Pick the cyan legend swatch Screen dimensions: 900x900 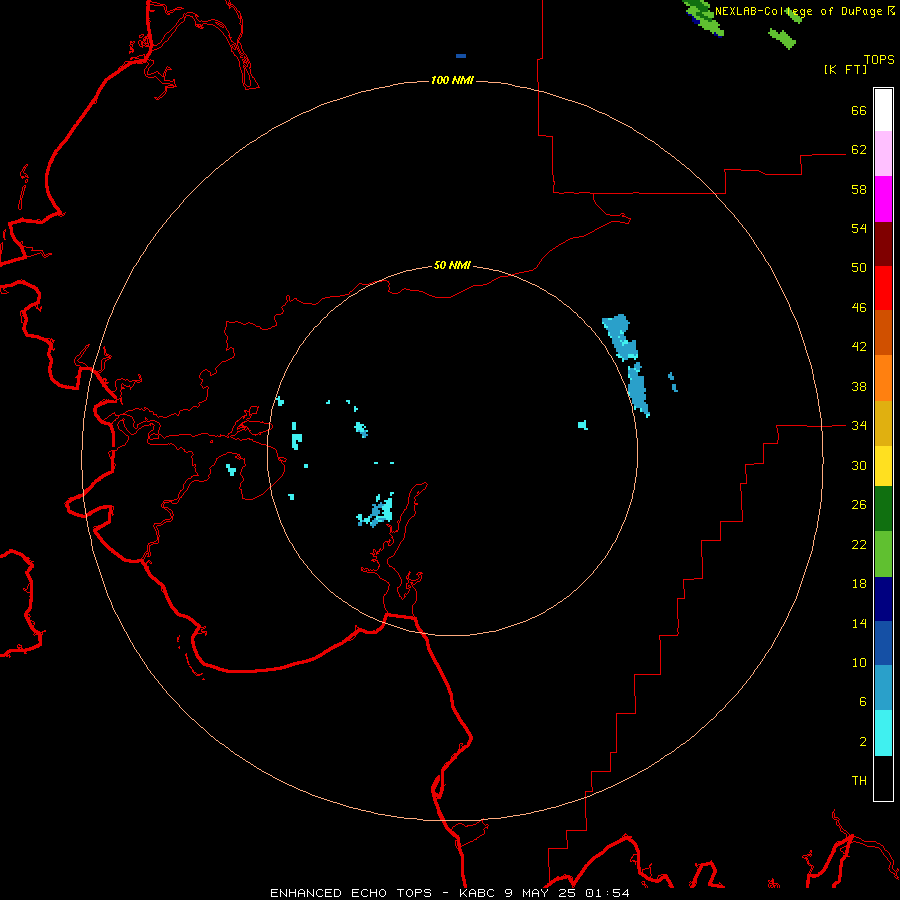pyautogui.click(x=883, y=733)
